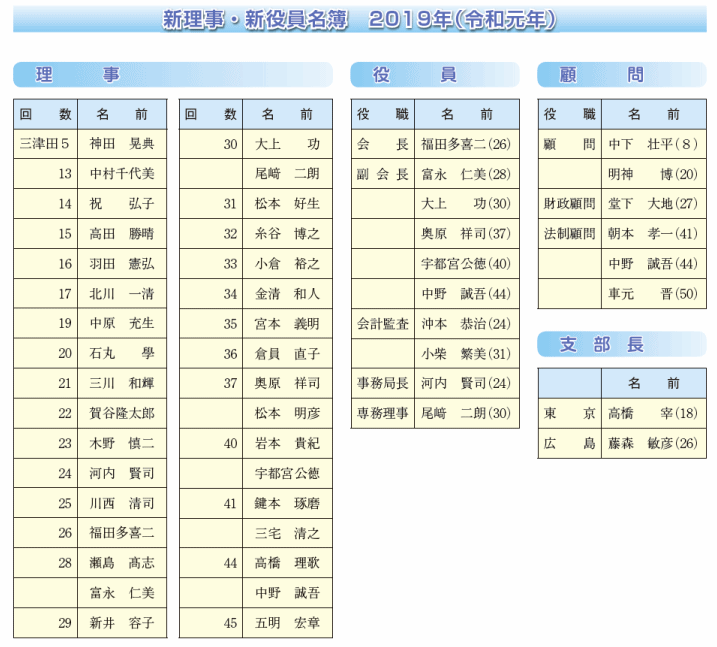Click the 財政顧問 role cell

[x=569, y=204]
